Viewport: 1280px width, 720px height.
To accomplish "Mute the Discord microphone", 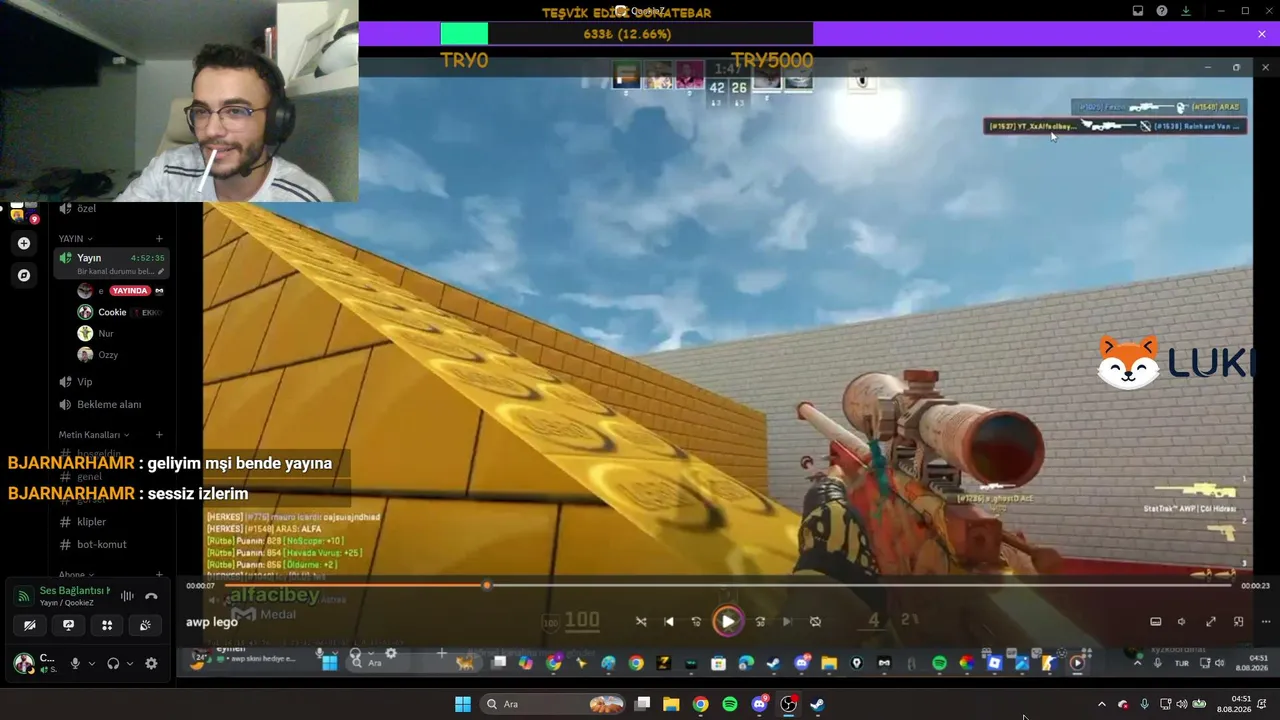I will point(75,663).
